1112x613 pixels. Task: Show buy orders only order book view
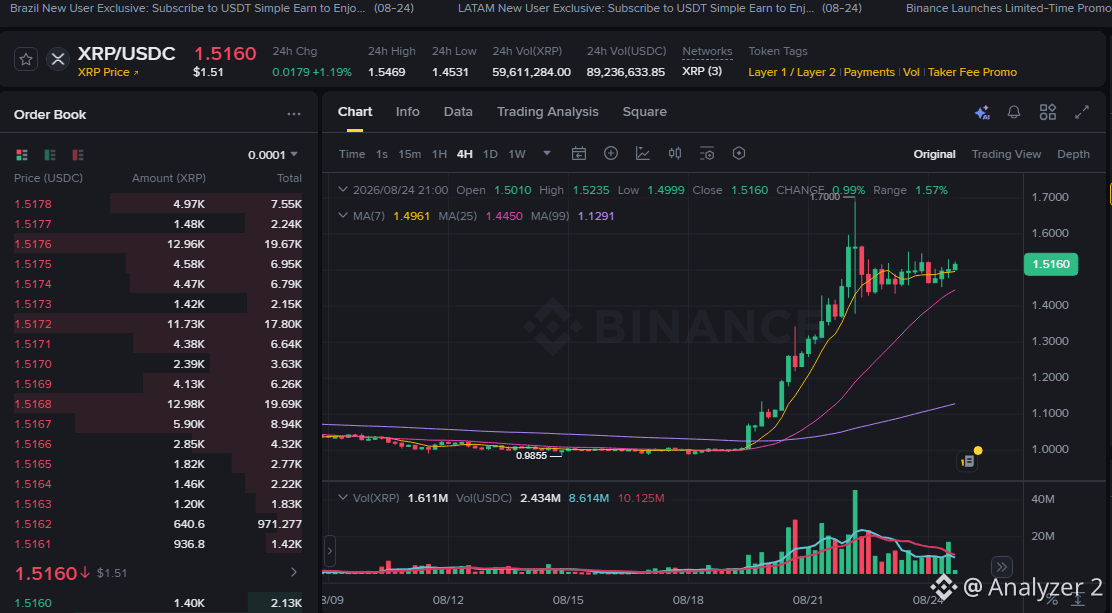click(x=50, y=155)
